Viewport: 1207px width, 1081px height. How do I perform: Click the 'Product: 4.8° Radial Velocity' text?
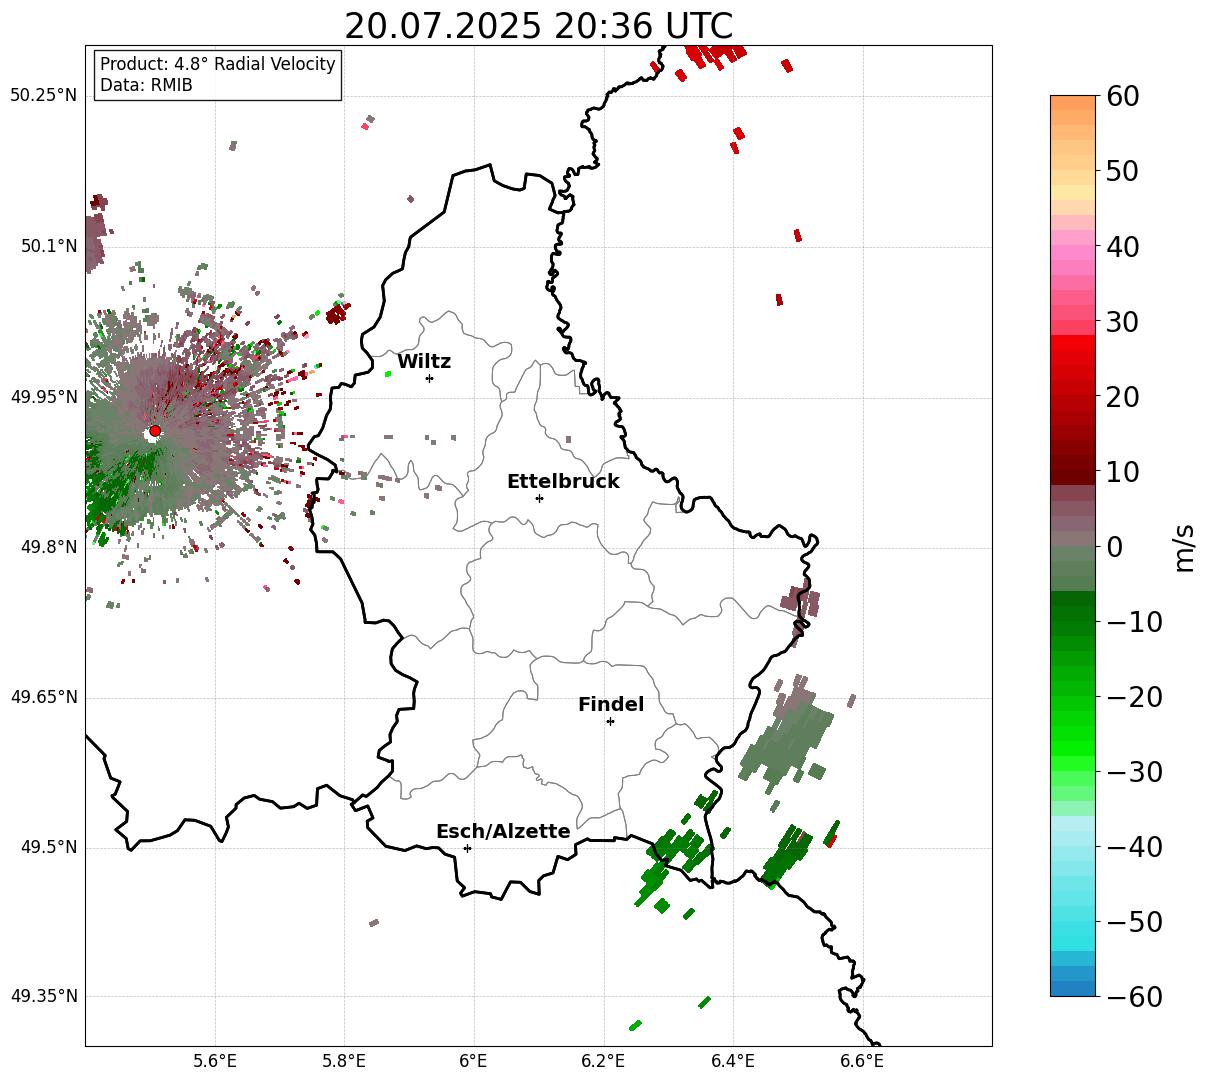[x=218, y=64]
